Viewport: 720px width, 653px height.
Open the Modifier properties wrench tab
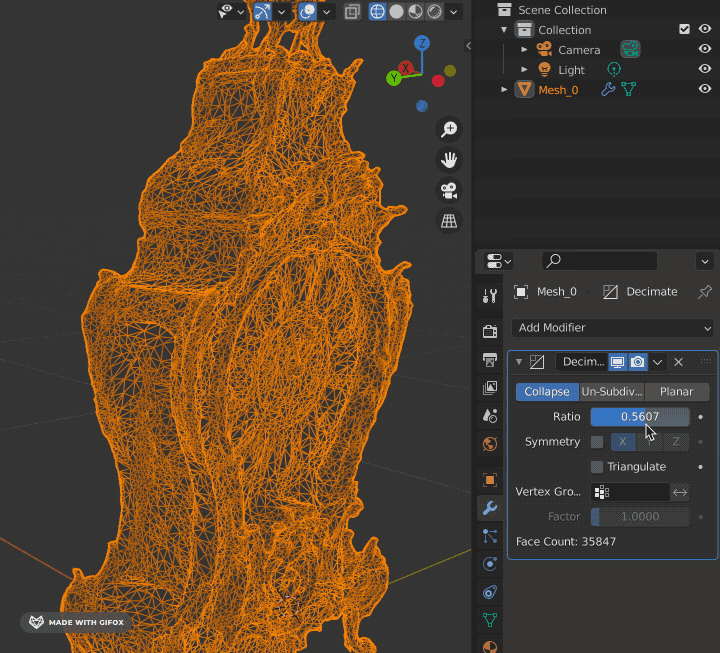click(489, 508)
